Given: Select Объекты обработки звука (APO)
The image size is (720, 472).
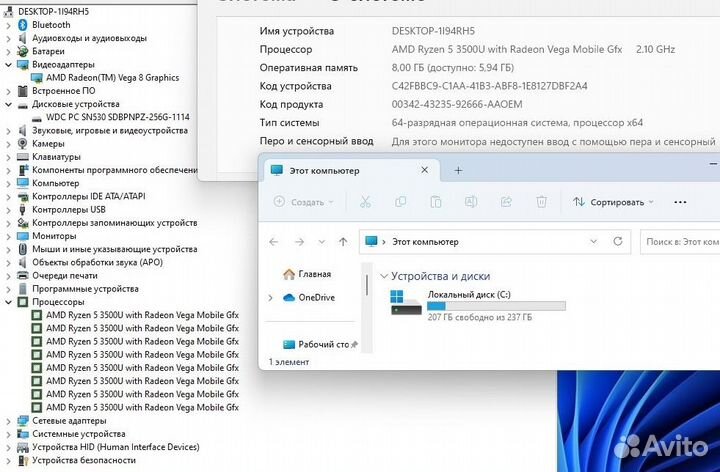Looking at the screenshot, I should pyautogui.click(x=97, y=262).
